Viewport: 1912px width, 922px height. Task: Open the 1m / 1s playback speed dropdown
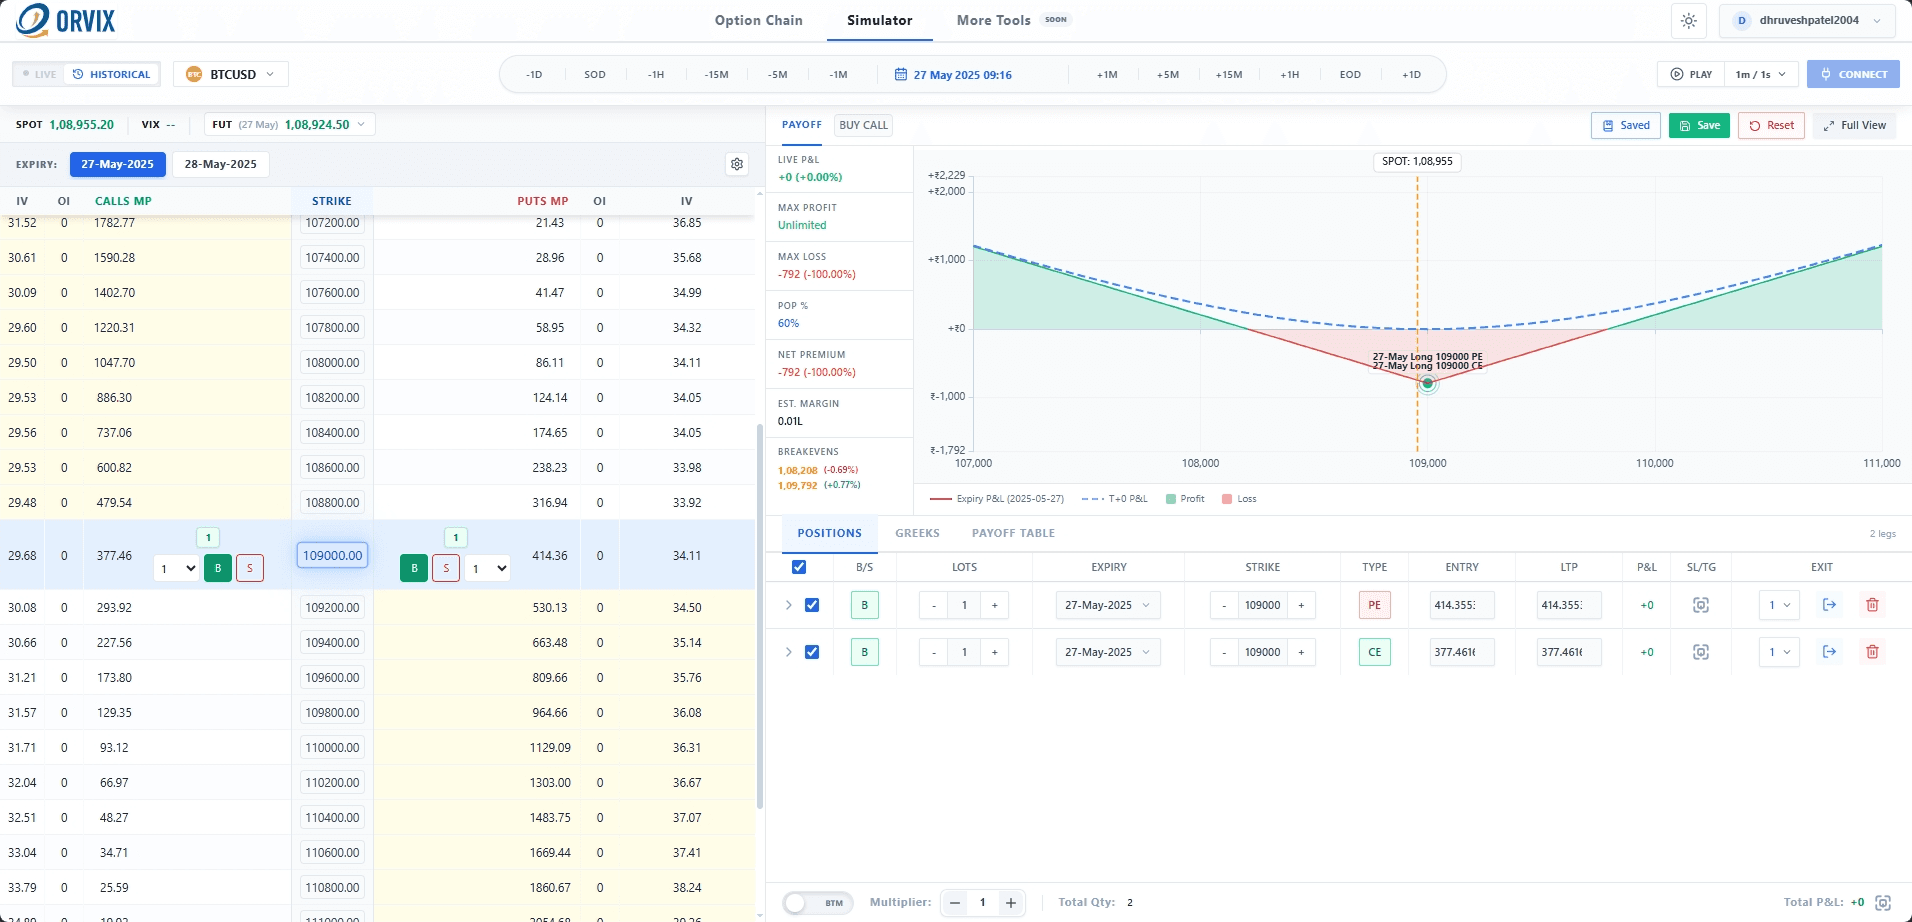(x=1761, y=75)
